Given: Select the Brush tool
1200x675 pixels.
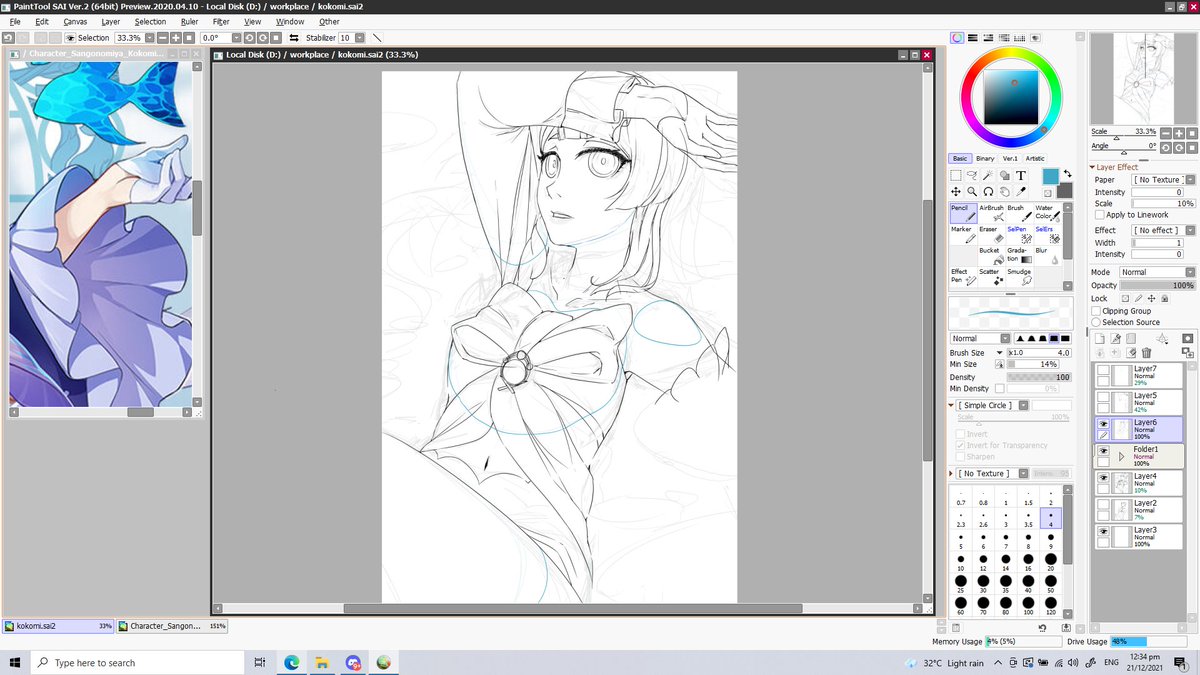Looking at the screenshot, I should point(1018,213).
